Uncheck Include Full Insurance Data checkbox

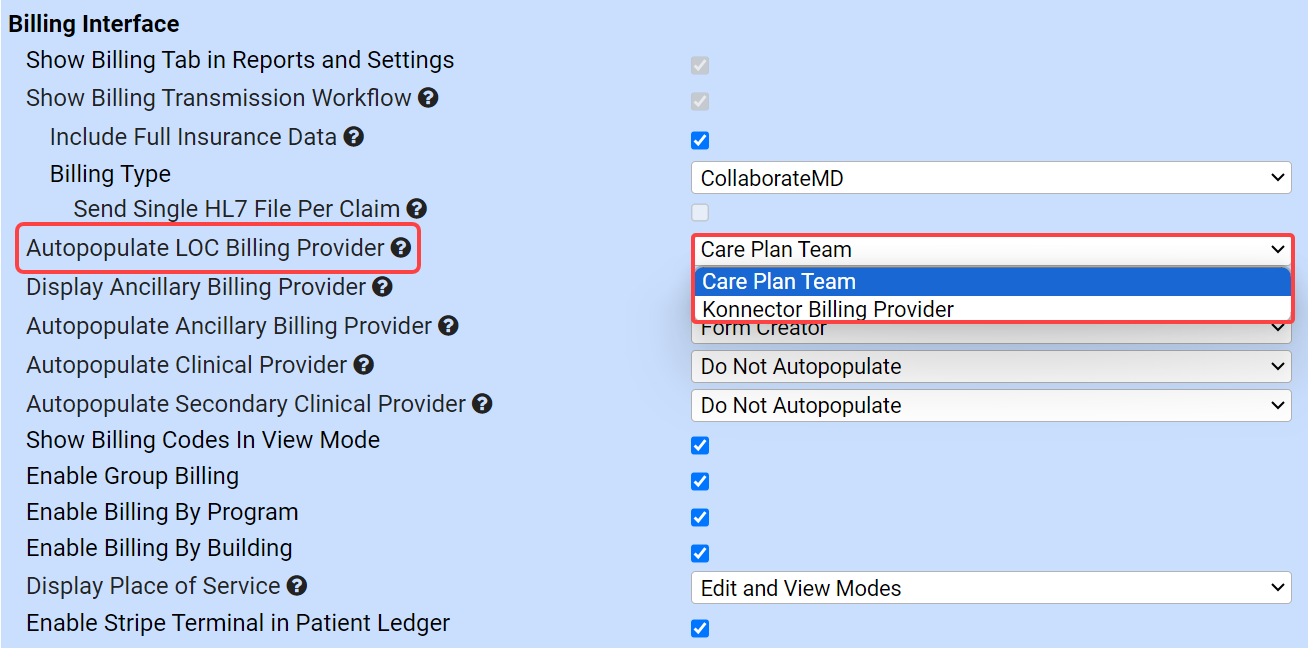point(700,140)
